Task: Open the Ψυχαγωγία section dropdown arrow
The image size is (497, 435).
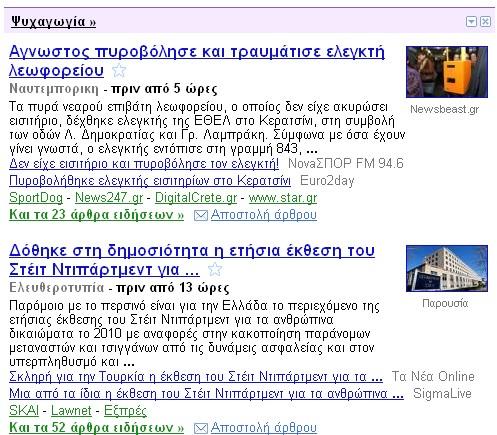Action: pos(471,22)
